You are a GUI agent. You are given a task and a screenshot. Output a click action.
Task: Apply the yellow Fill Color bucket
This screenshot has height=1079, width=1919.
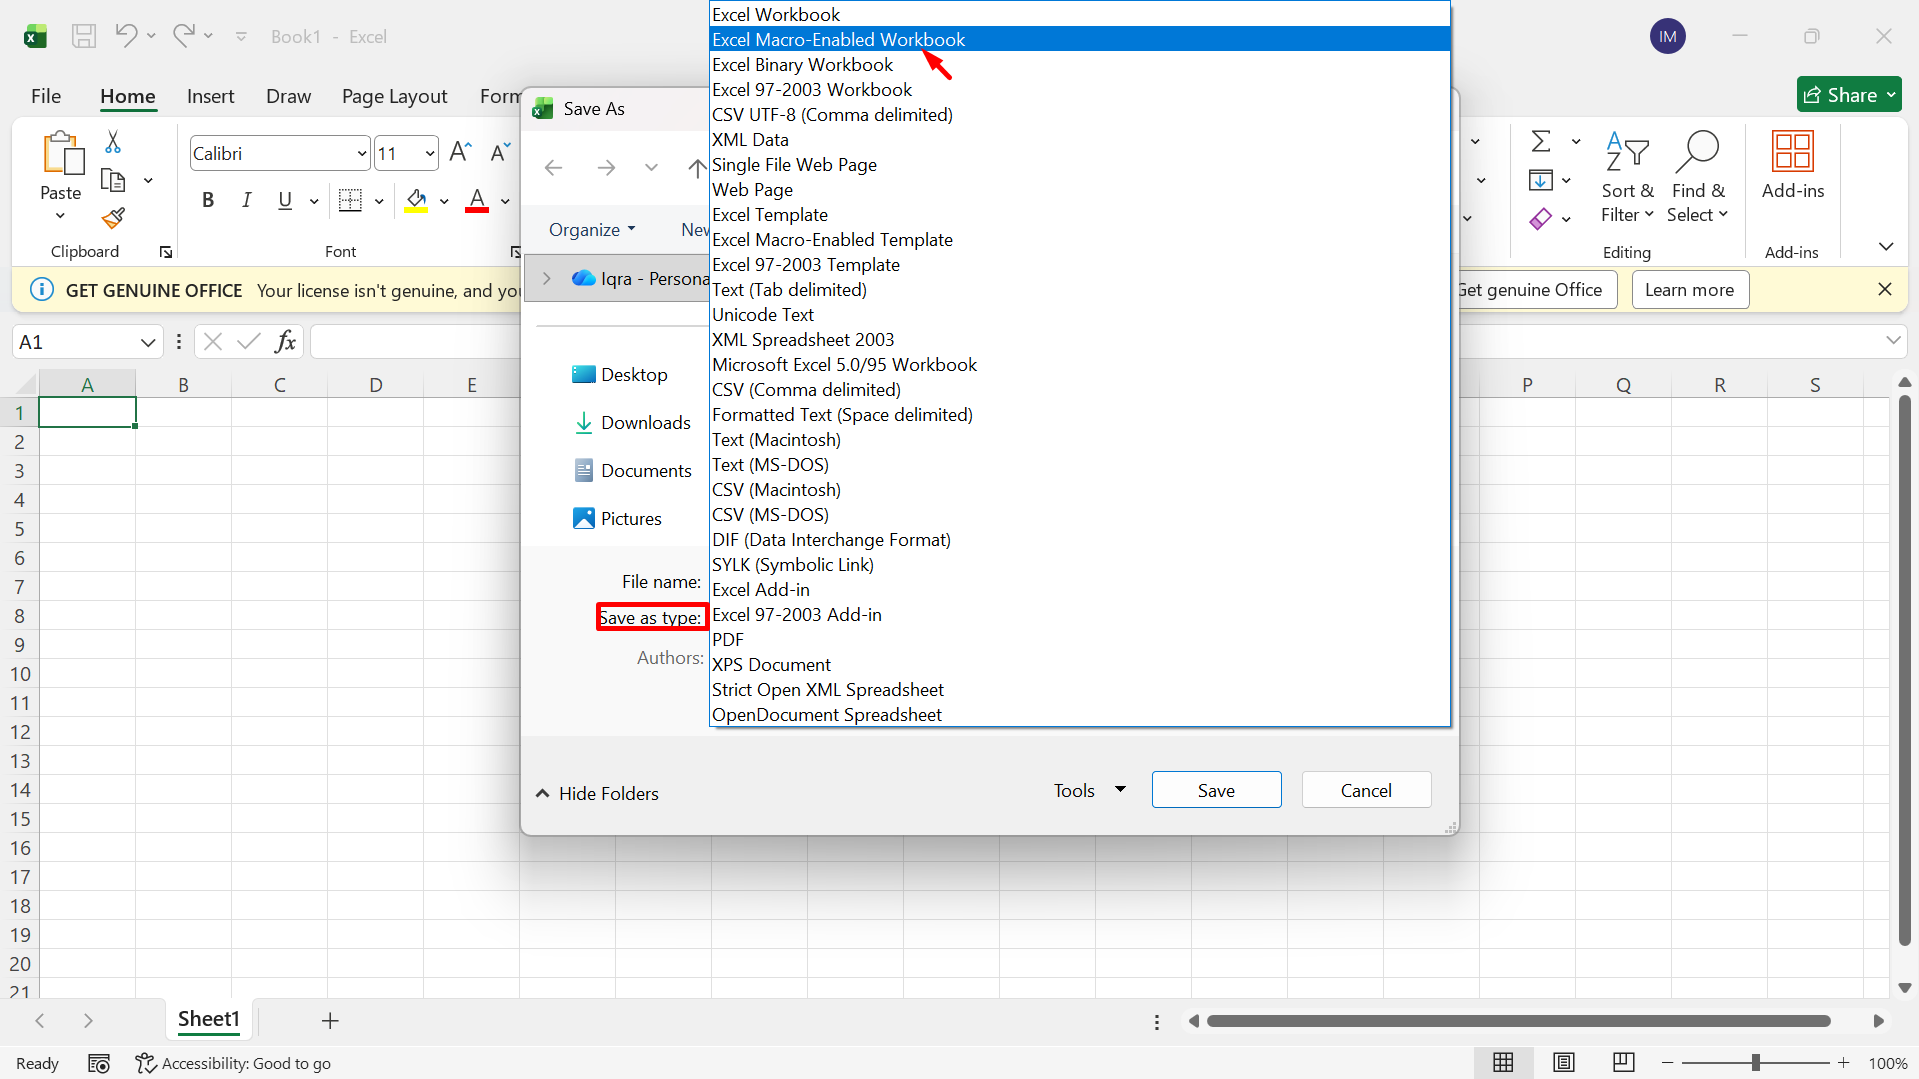416,200
